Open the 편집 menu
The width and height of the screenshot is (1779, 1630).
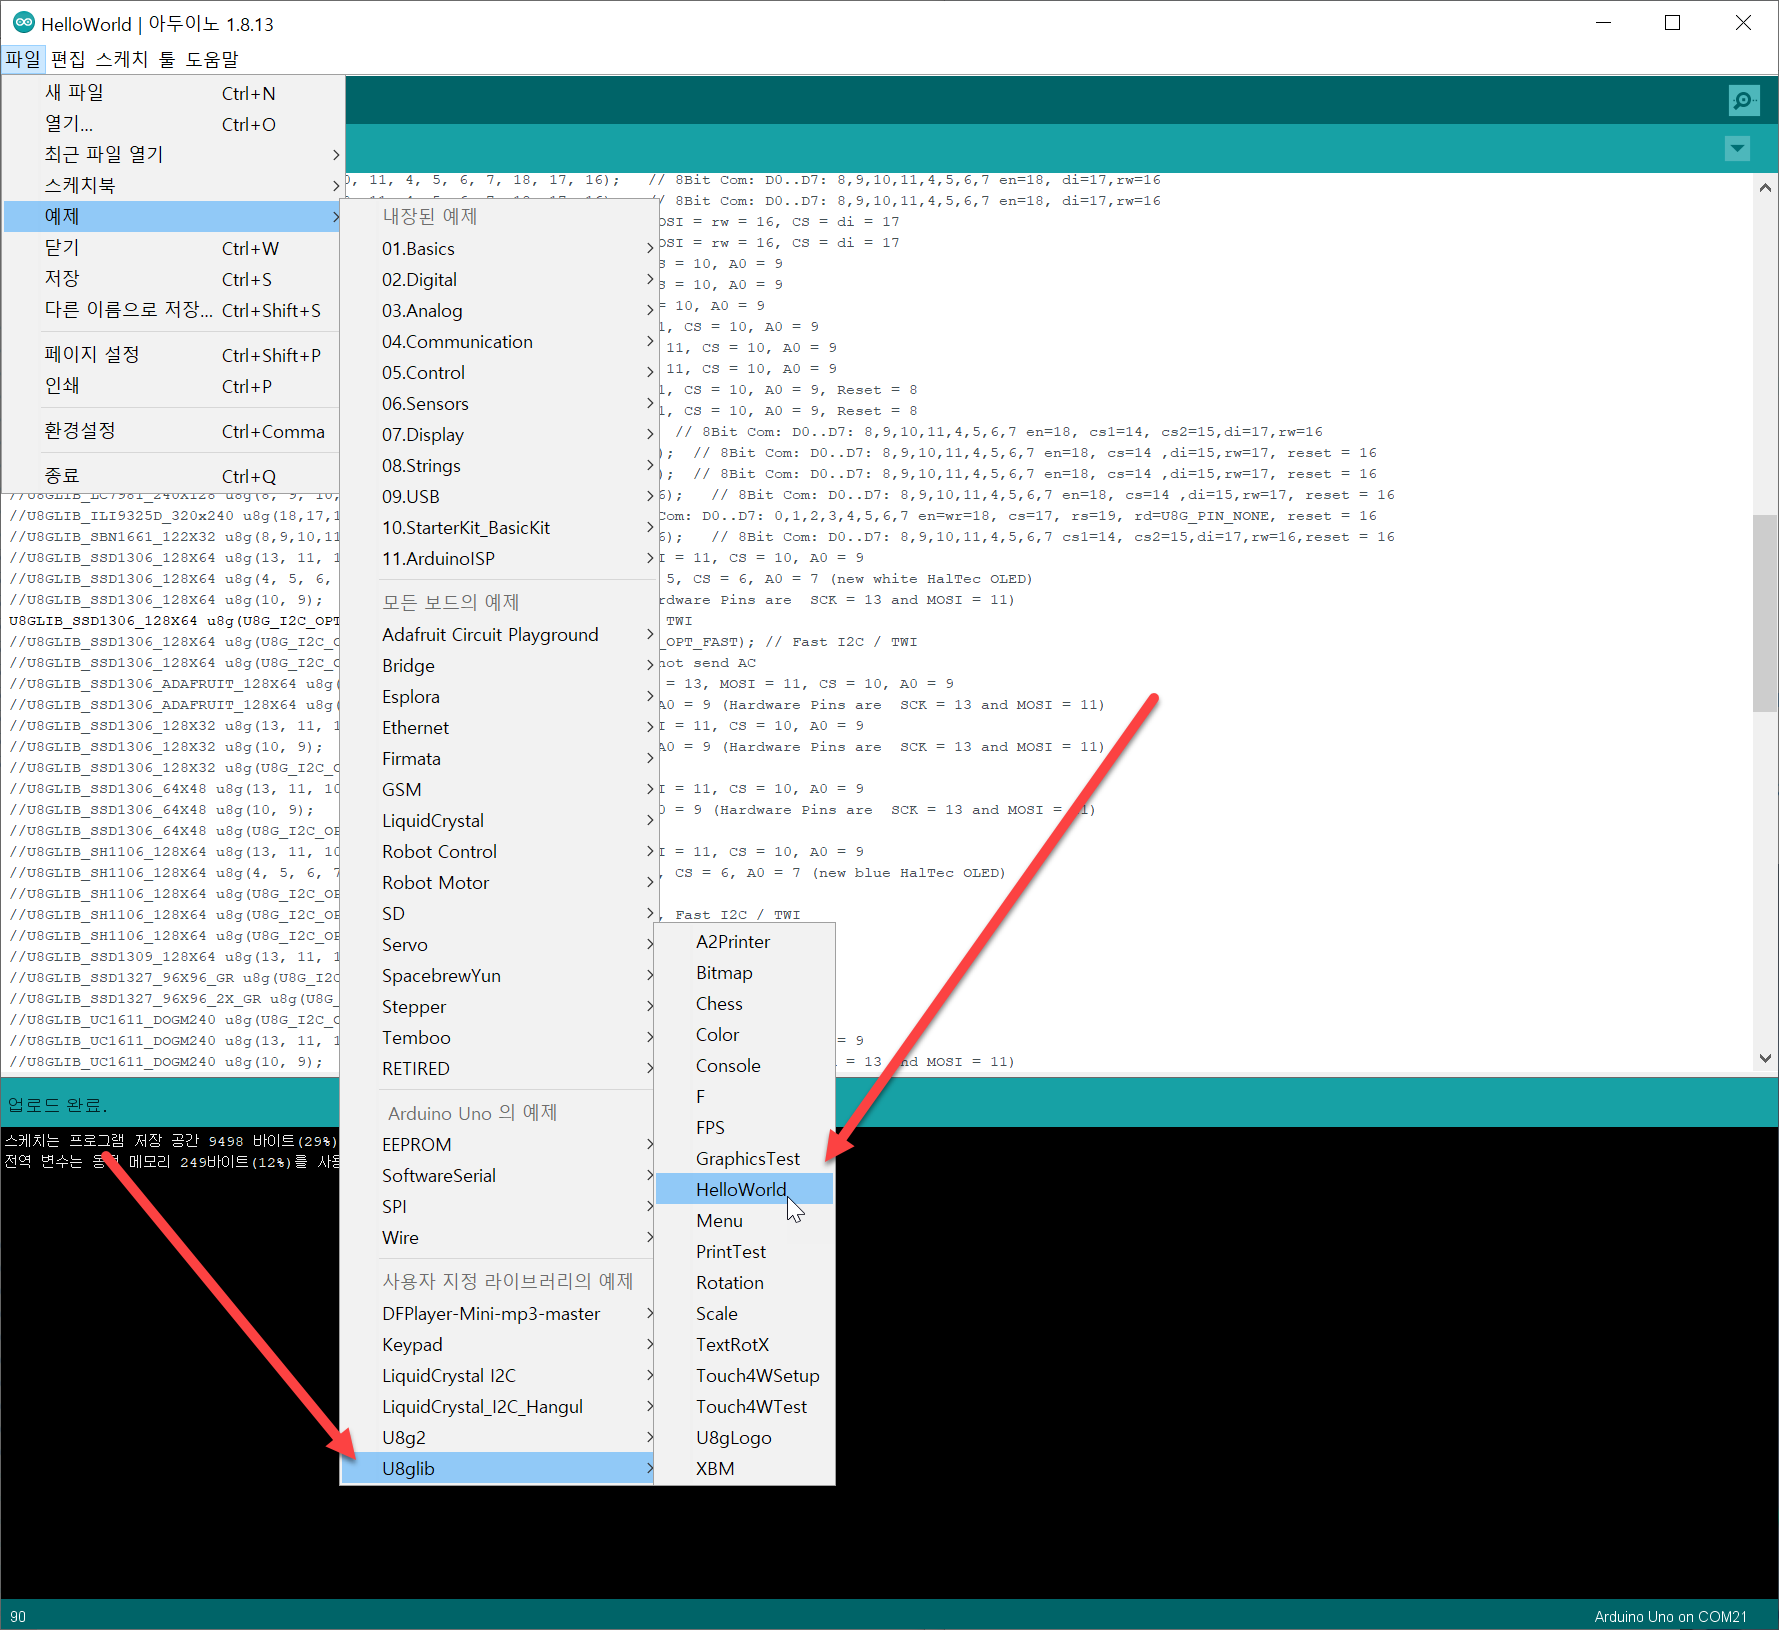[68, 59]
